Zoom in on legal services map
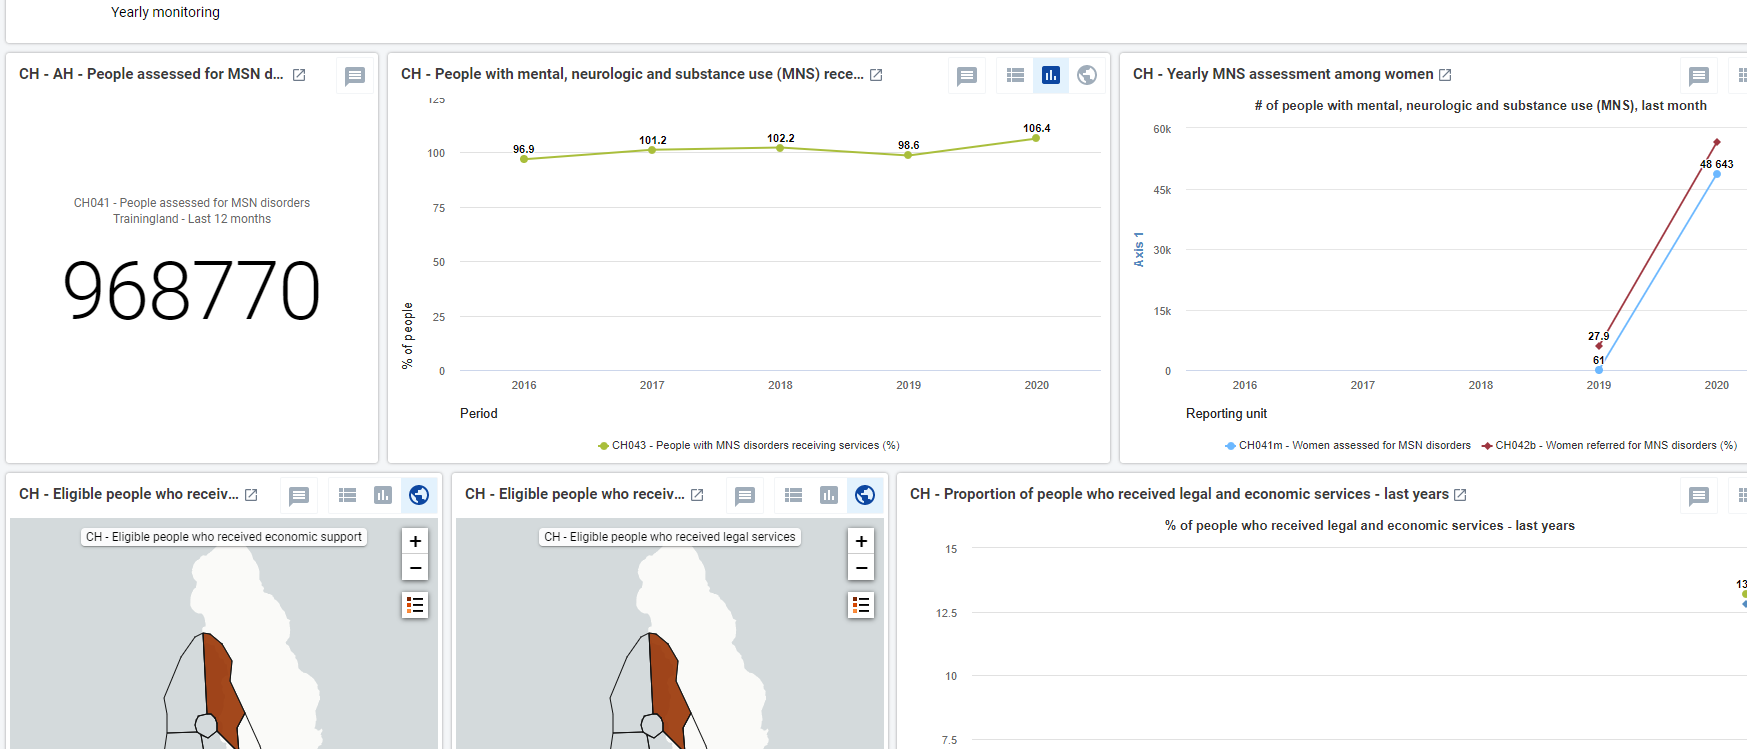 coord(861,541)
